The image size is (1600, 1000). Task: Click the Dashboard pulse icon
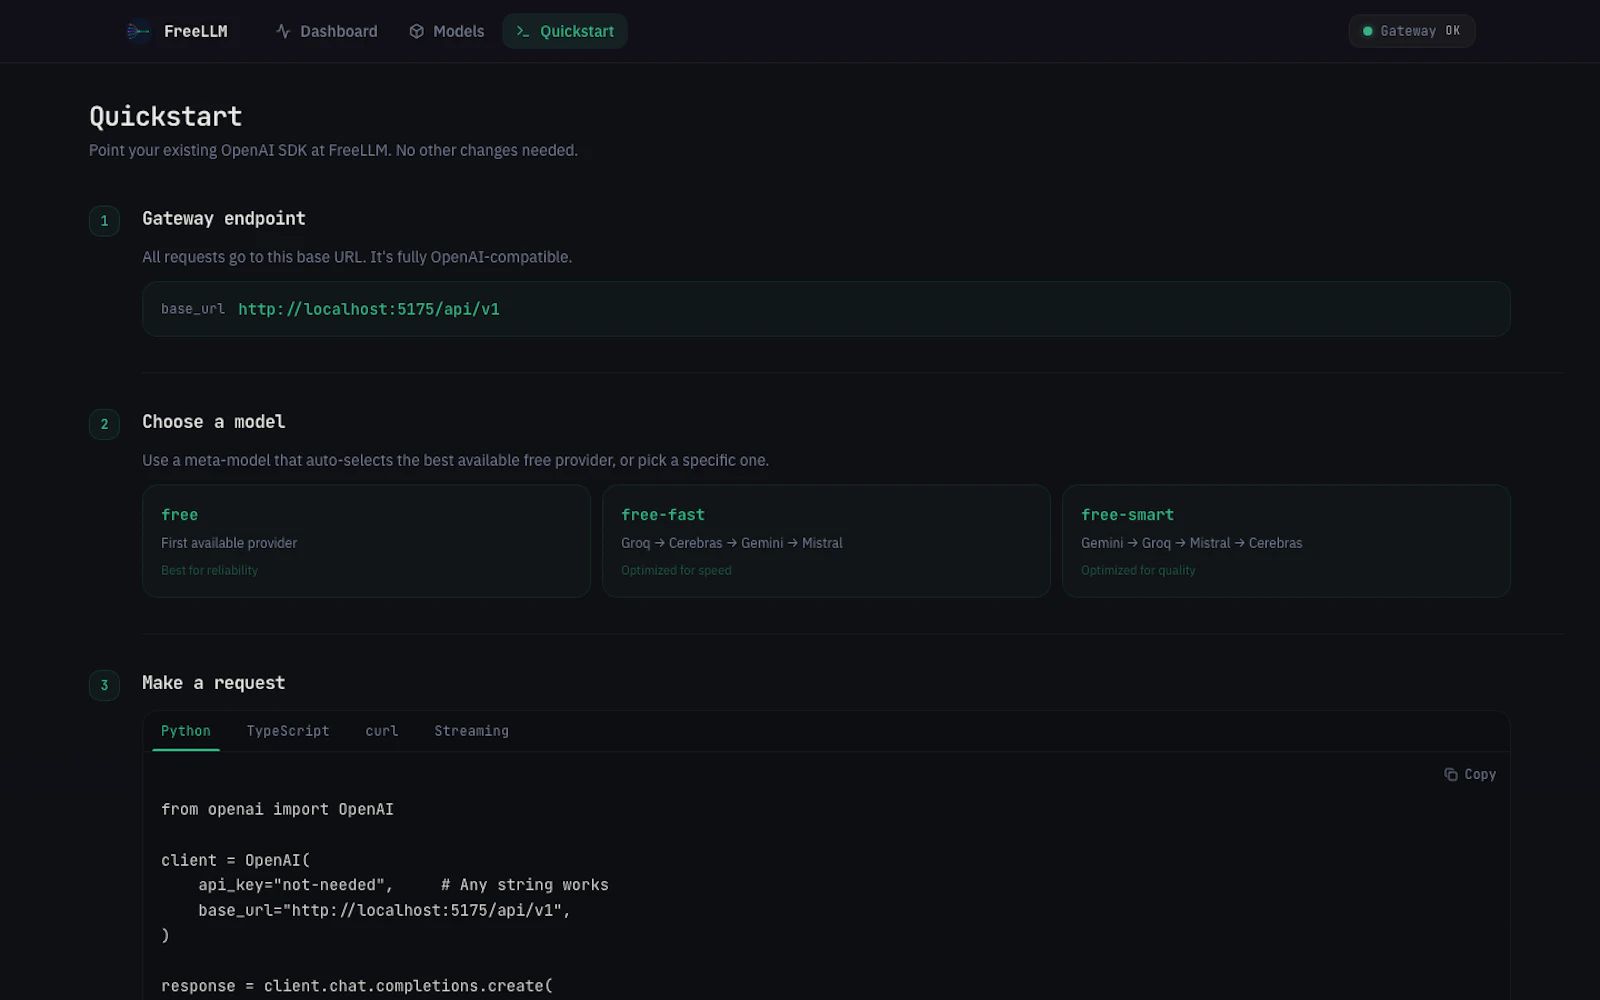coord(283,32)
